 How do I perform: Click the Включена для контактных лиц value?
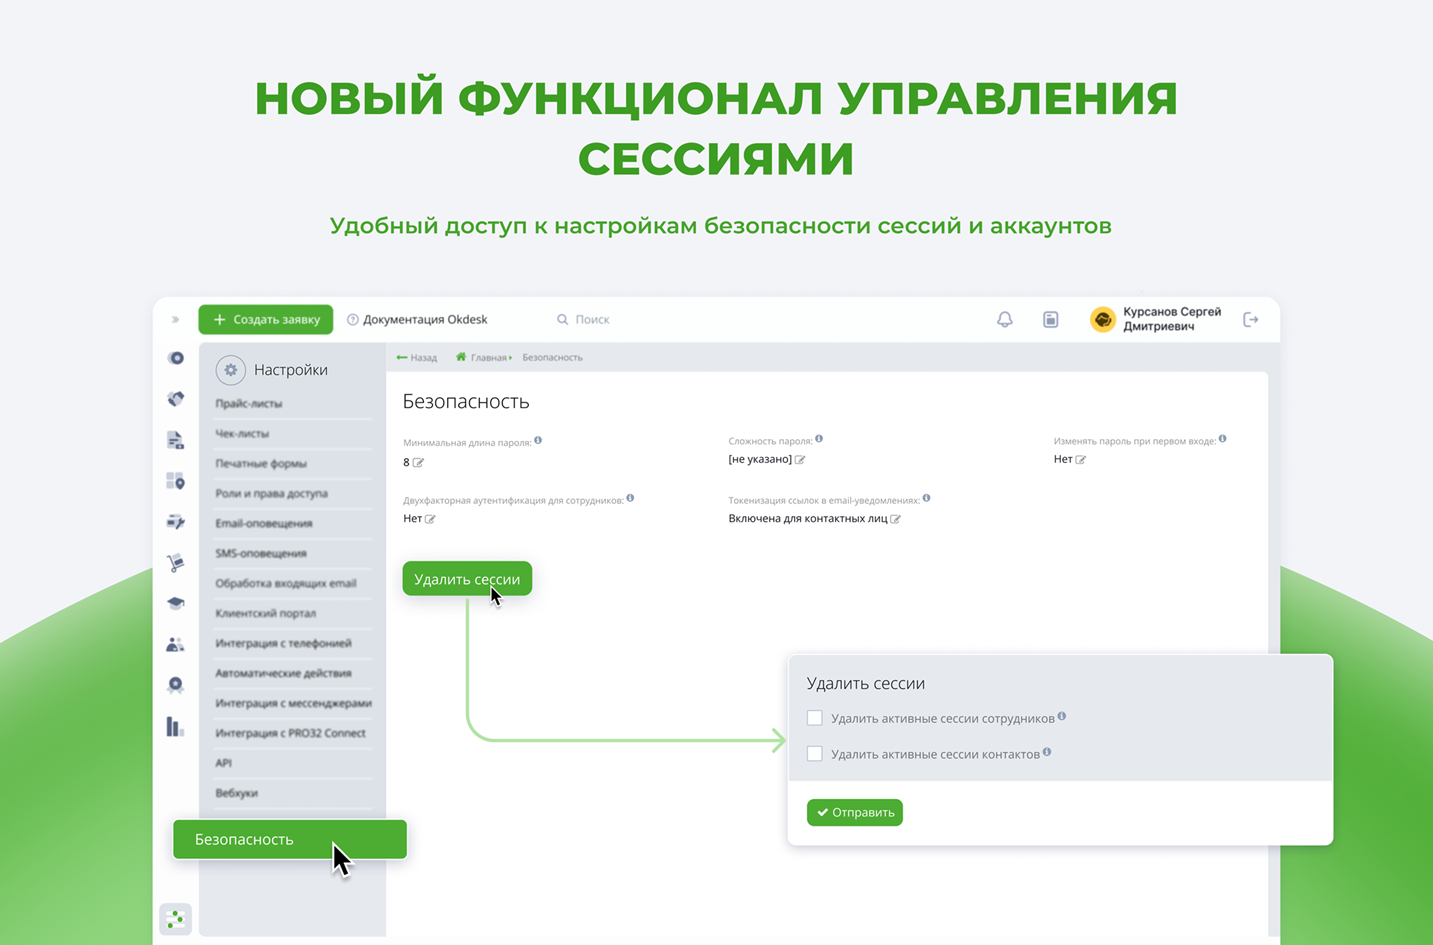[x=808, y=519]
